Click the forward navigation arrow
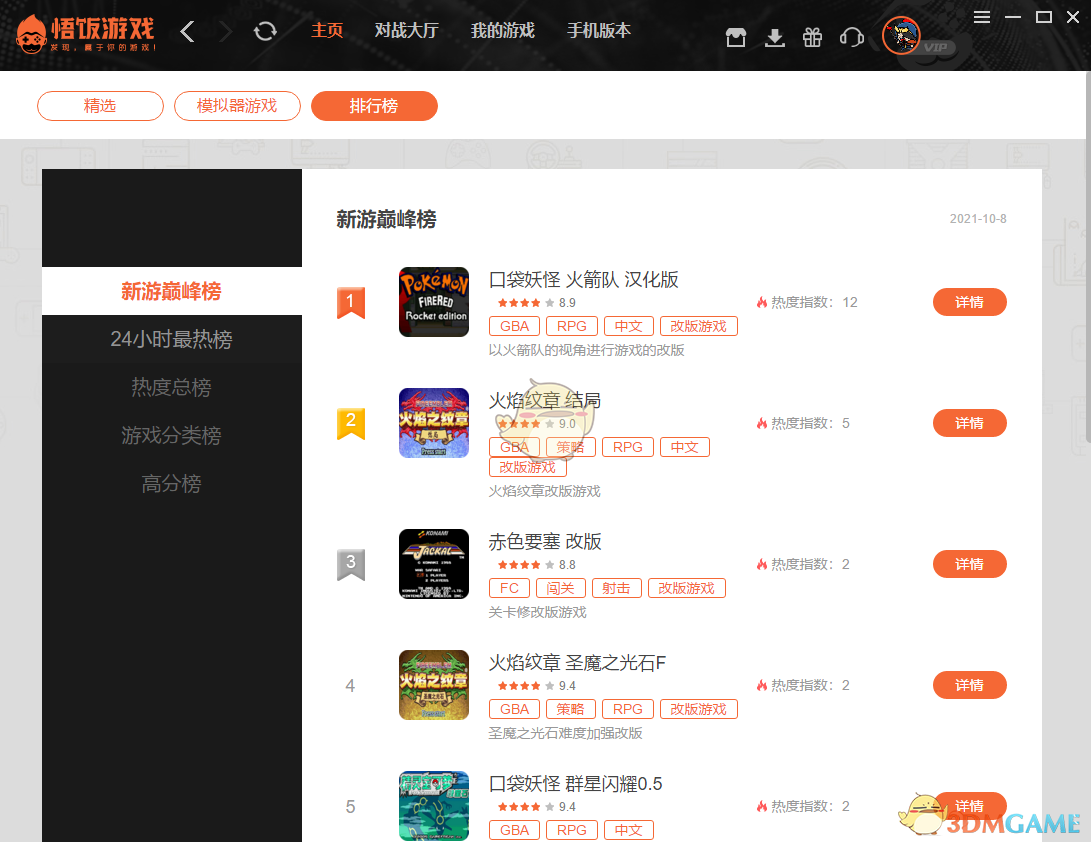This screenshot has height=842, width=1091. pyautogui.click(x=225, y=31)
